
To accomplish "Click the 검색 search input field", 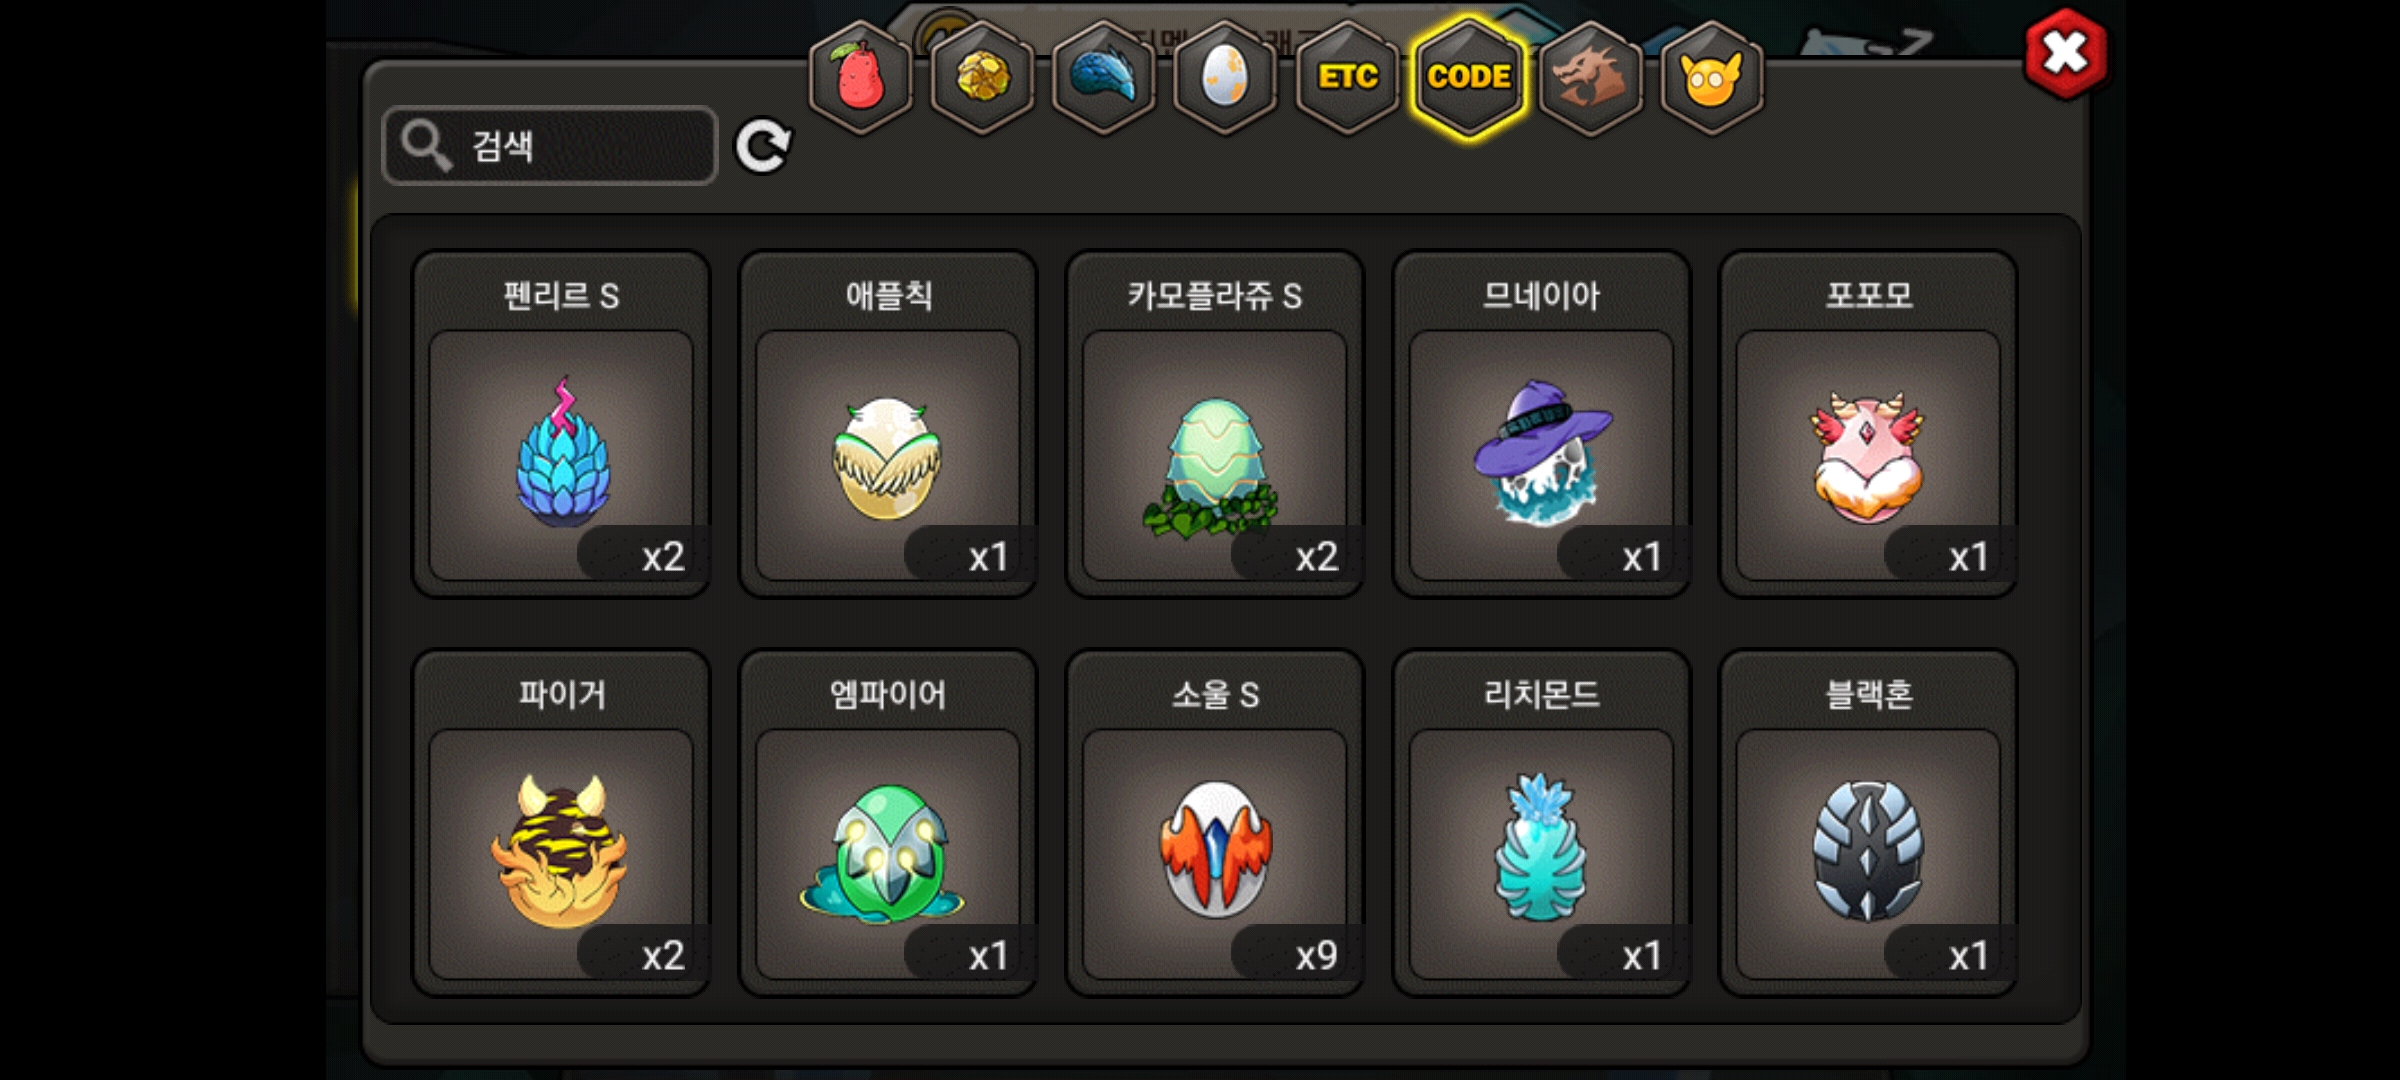I will pos(550,146).
